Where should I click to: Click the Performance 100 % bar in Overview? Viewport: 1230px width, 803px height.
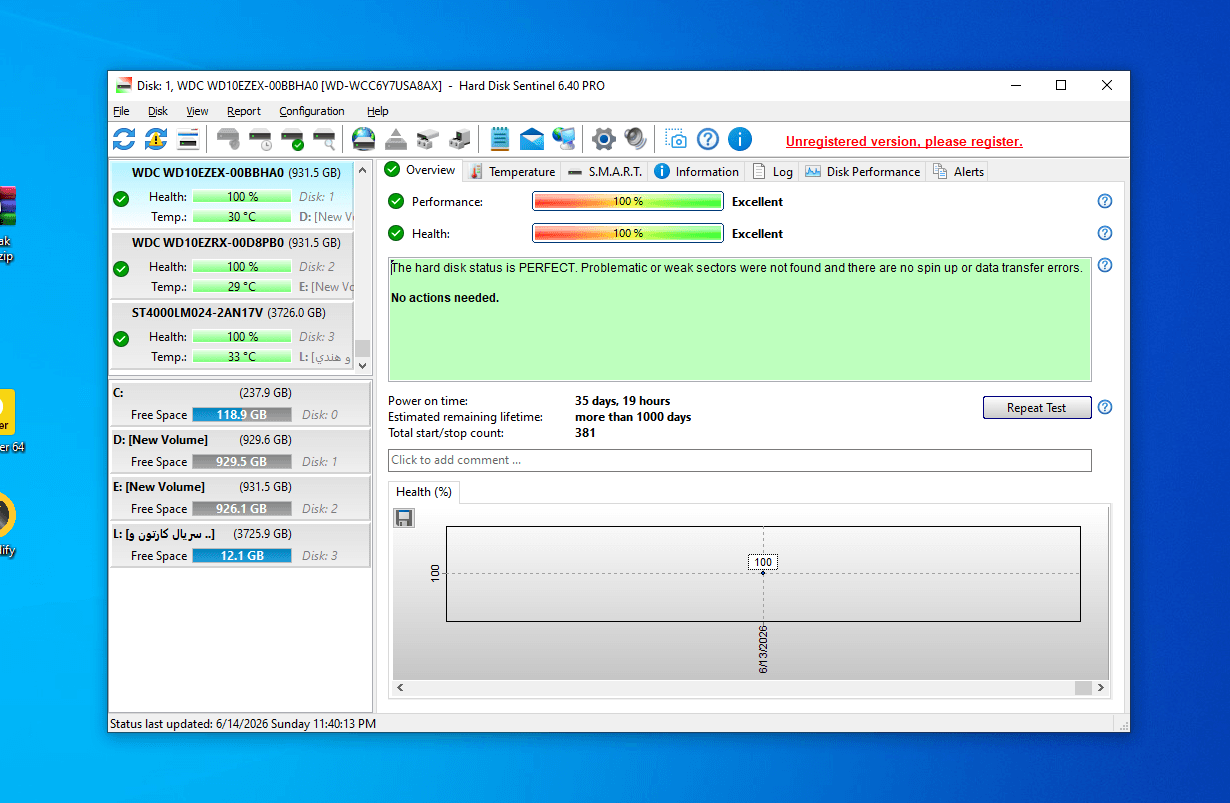coord(628,201)
